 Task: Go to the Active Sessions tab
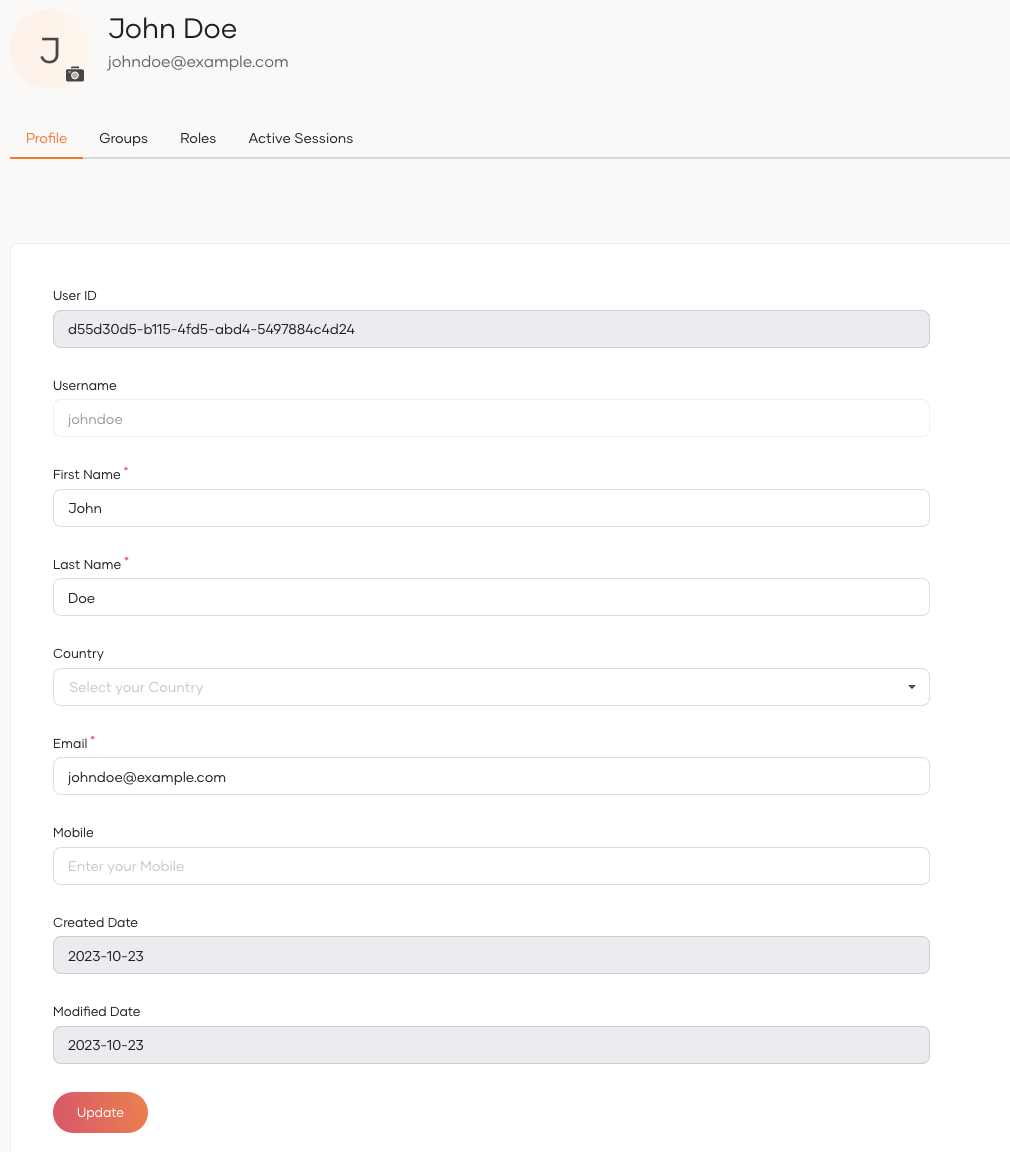[300, 138]
